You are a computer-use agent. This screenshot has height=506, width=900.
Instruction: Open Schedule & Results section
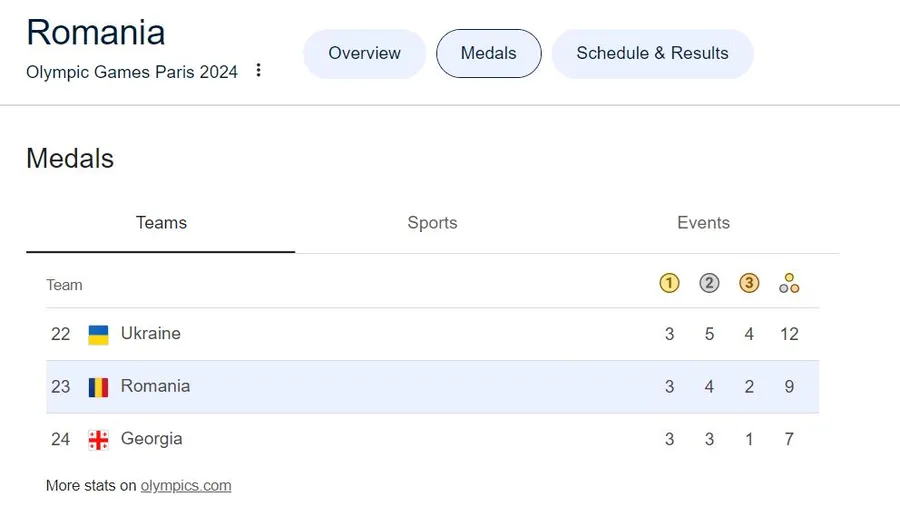(x=652, y=53)
